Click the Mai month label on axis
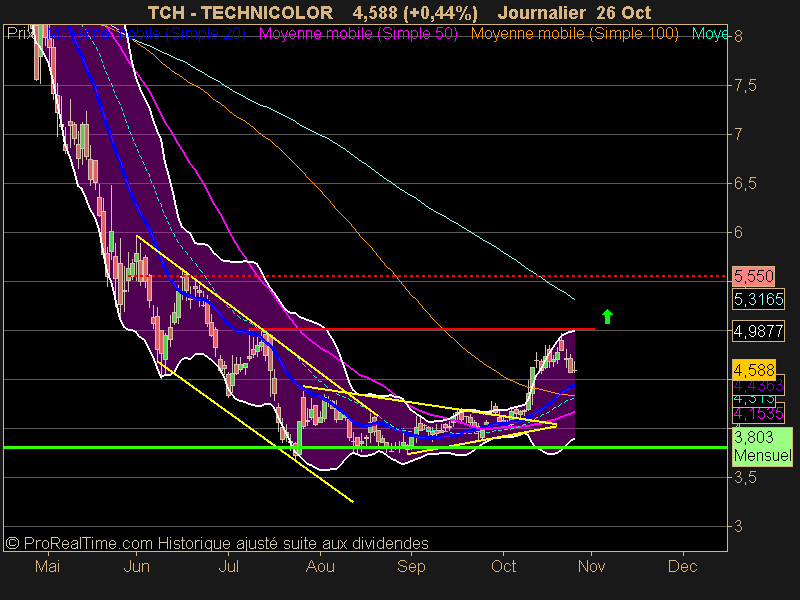Image resolution: width=800 pixels, height=600 pixels. [47, 566]
